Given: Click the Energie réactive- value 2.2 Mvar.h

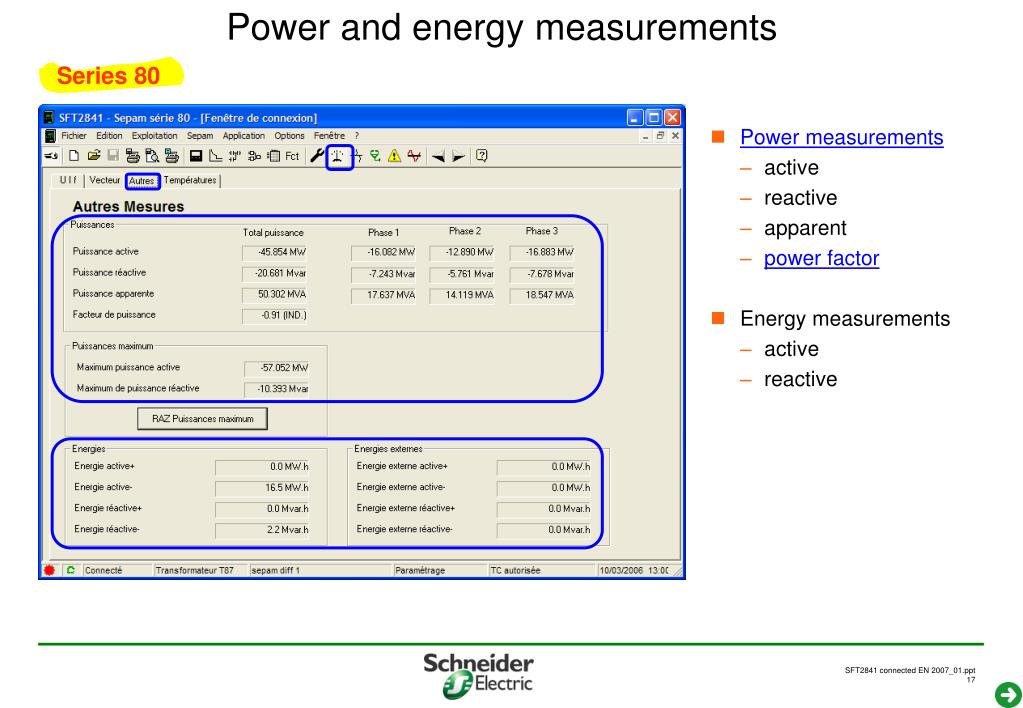Looking at the screenshot, I should pos(262,529).
